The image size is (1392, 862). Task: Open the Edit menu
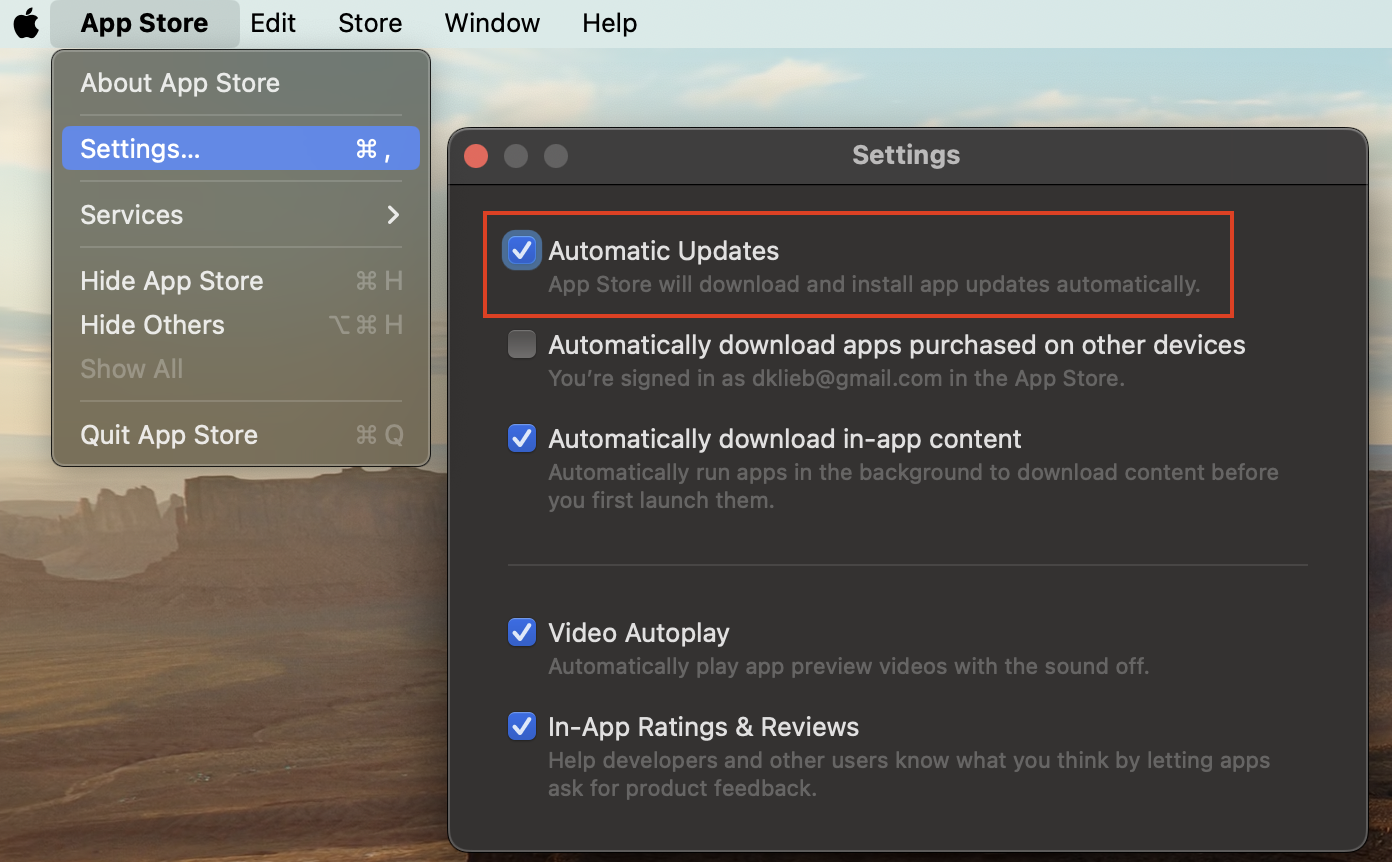click(x=273, y=23)
